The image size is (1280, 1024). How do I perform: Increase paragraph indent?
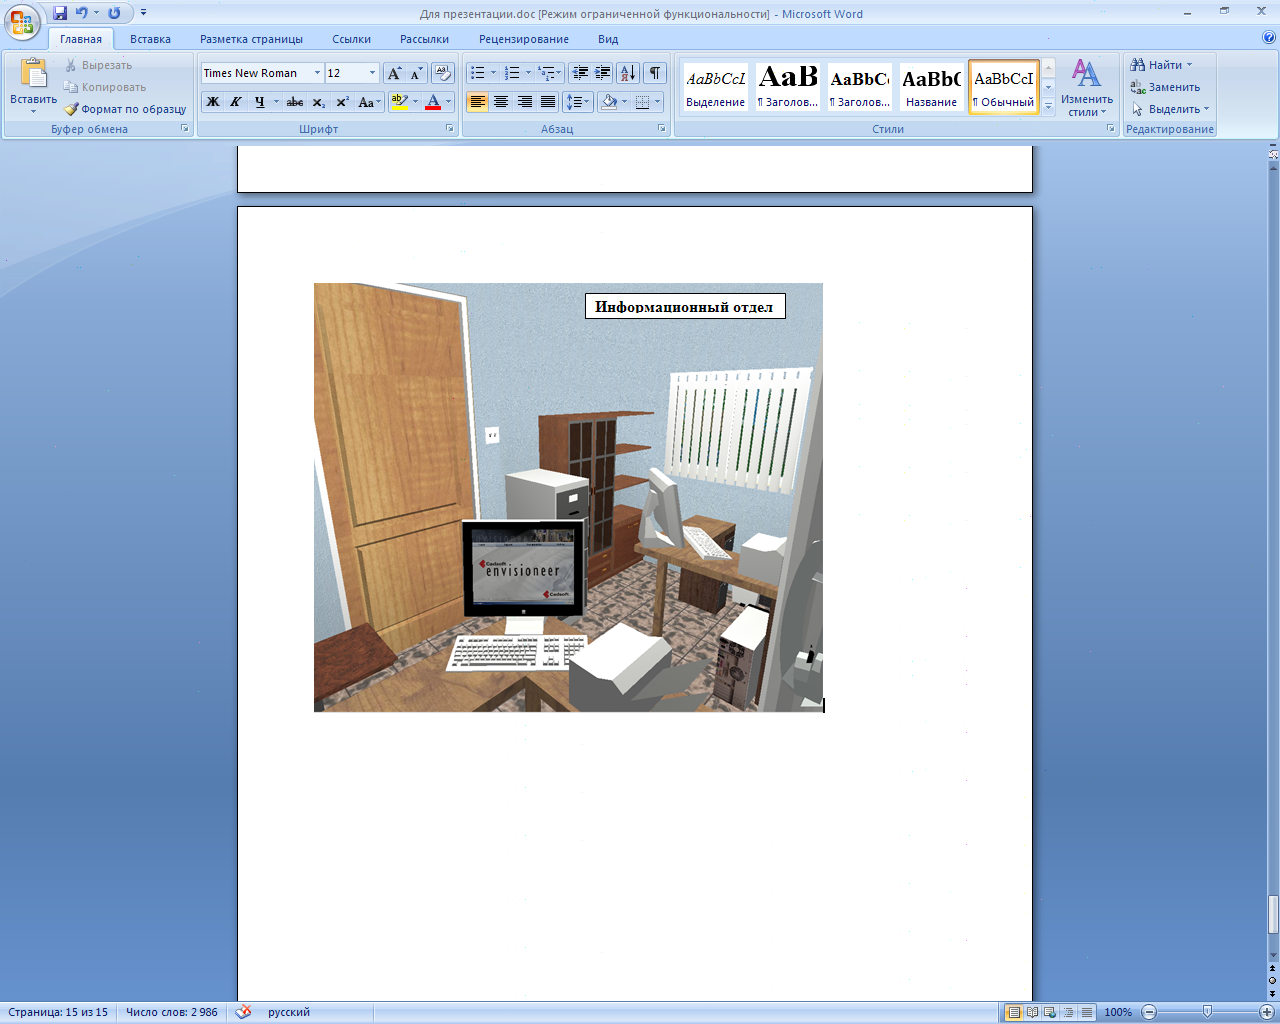pyautogui.click(x=603, y=73)
